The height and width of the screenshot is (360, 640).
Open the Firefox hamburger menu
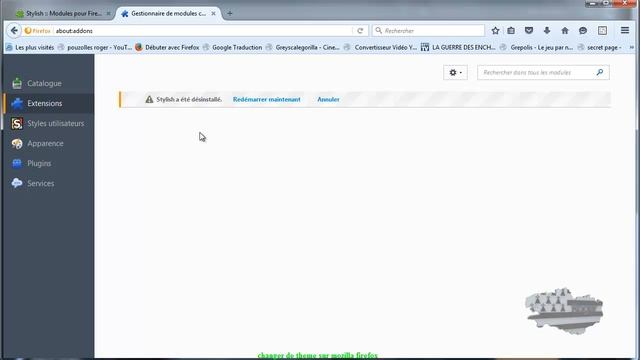tap(624, 31)
